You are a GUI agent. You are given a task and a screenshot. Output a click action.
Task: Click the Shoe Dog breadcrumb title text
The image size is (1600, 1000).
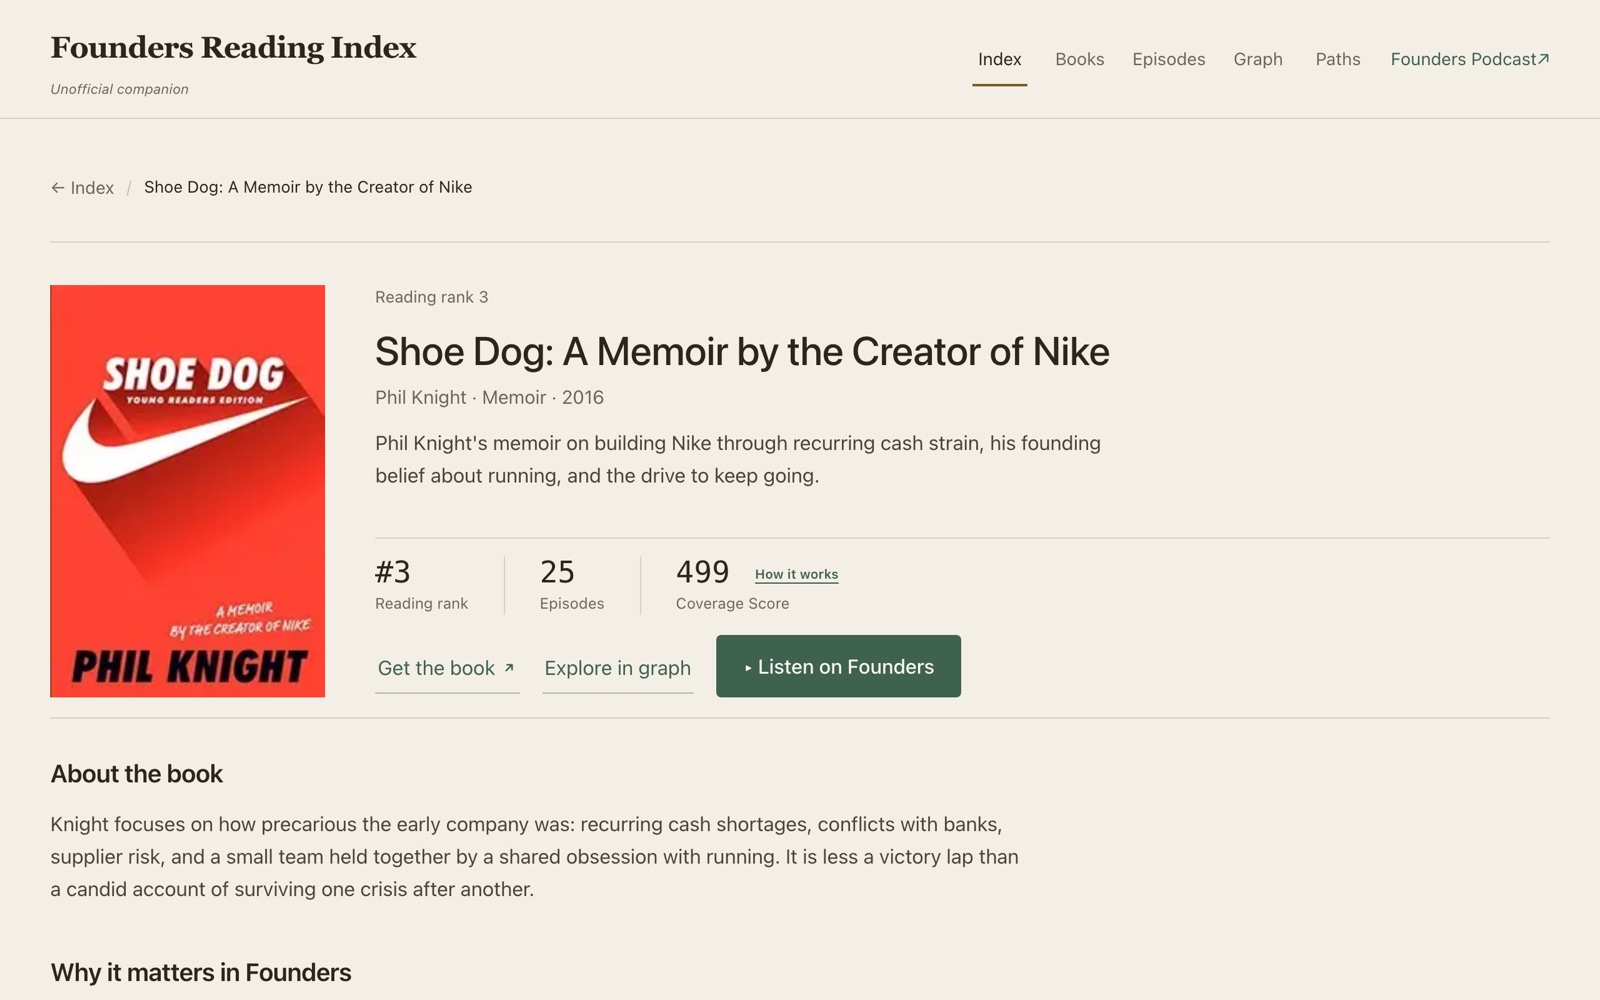[x=308, y=187]
